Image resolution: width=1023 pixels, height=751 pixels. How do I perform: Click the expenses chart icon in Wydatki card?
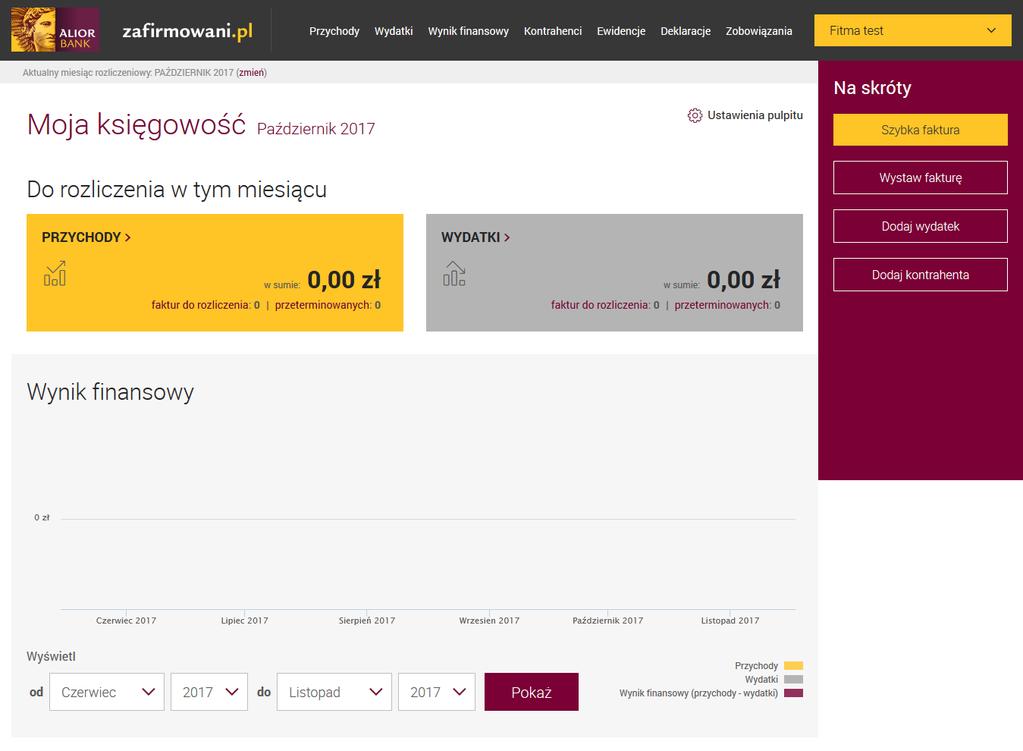454,273
